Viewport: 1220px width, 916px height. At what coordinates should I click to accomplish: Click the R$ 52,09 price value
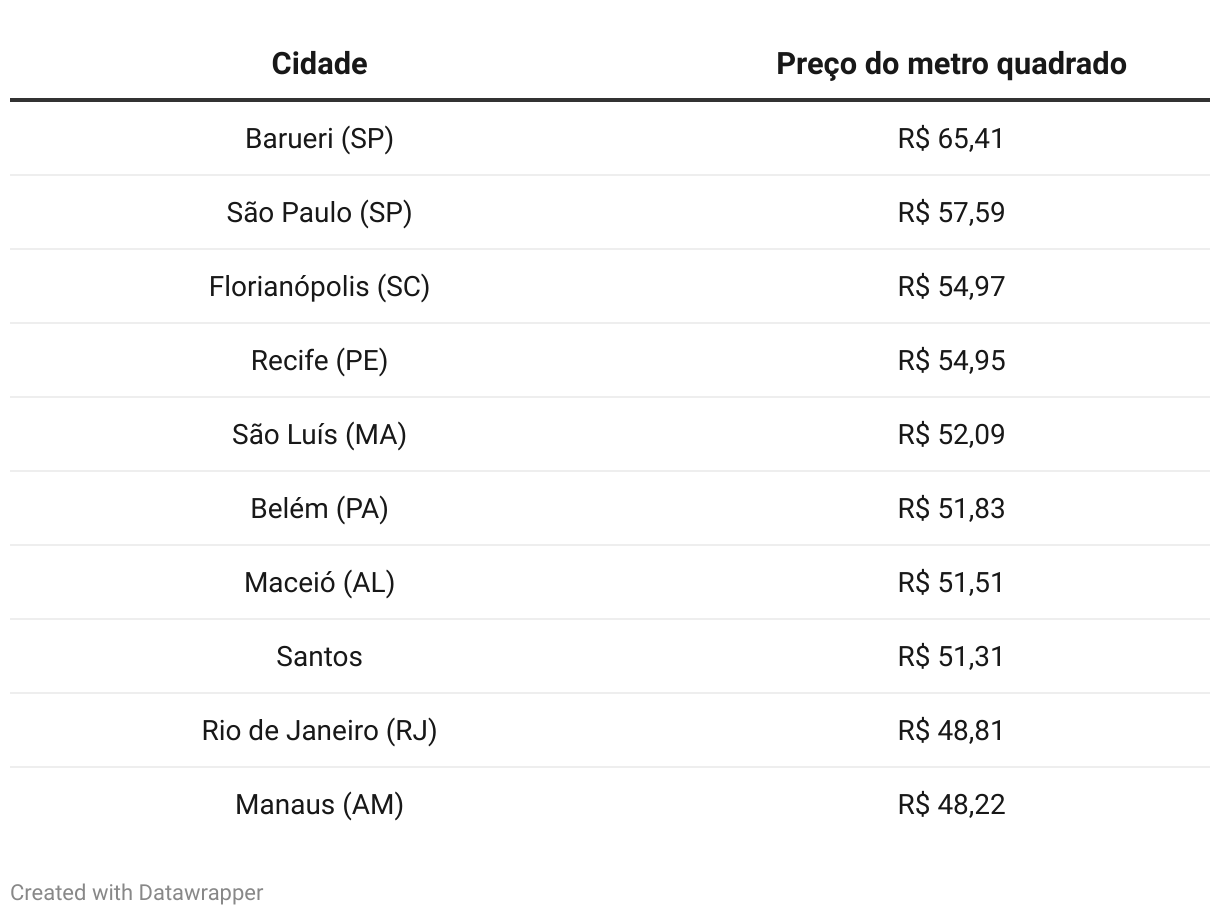point(951,434)
